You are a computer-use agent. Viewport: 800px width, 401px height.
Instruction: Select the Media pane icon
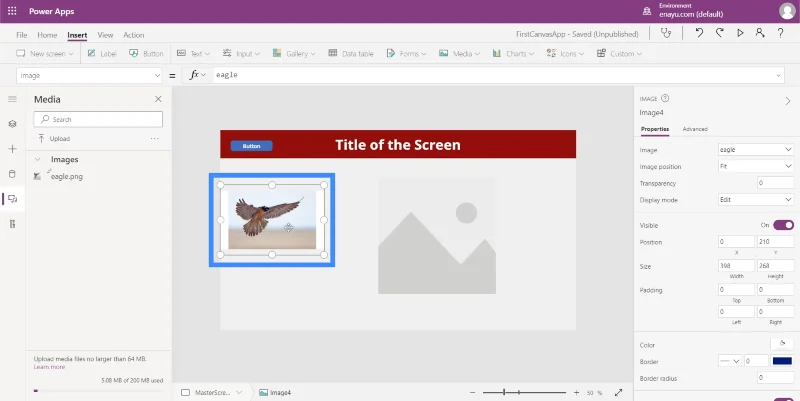[12, 199]
